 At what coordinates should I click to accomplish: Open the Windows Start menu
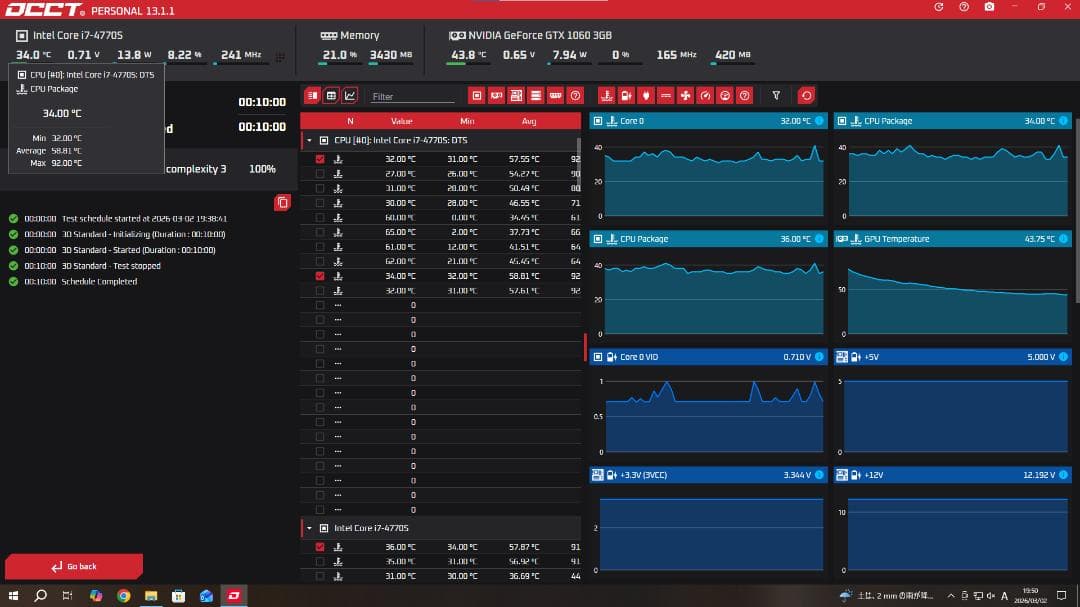coord(13,595)
